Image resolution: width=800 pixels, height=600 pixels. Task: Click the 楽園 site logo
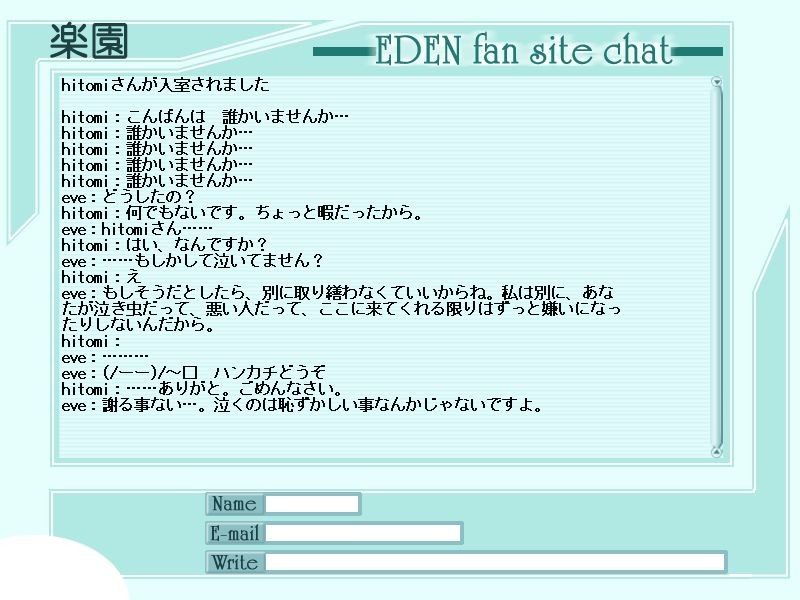pyautogui.click(x=89, y=42)
